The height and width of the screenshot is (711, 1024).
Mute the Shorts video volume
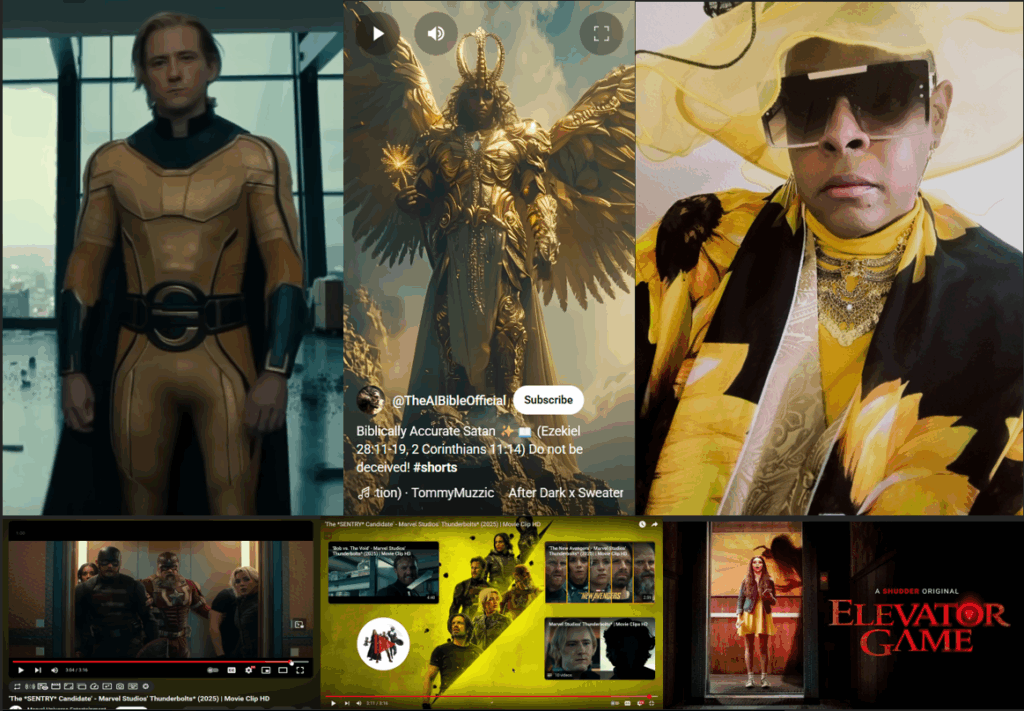coord(436,33)
